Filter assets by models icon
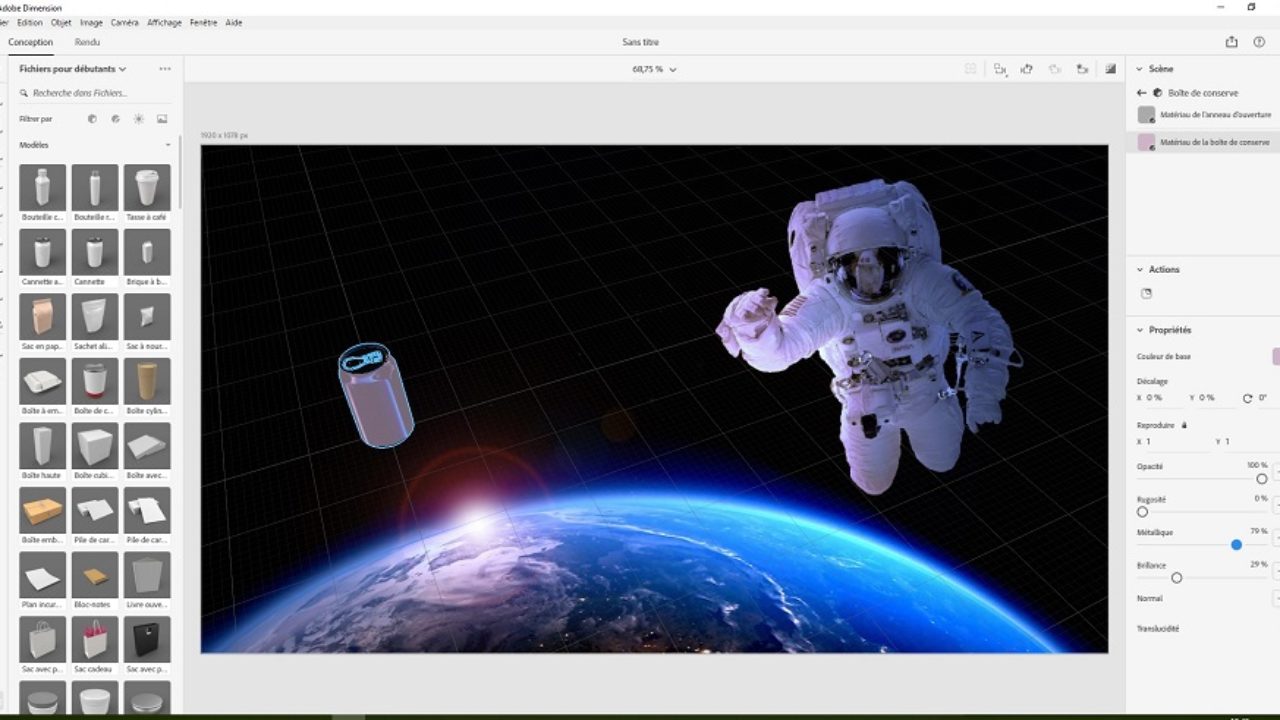The image size is (1280, 720). pyautogui.click(x=92, y=119)
